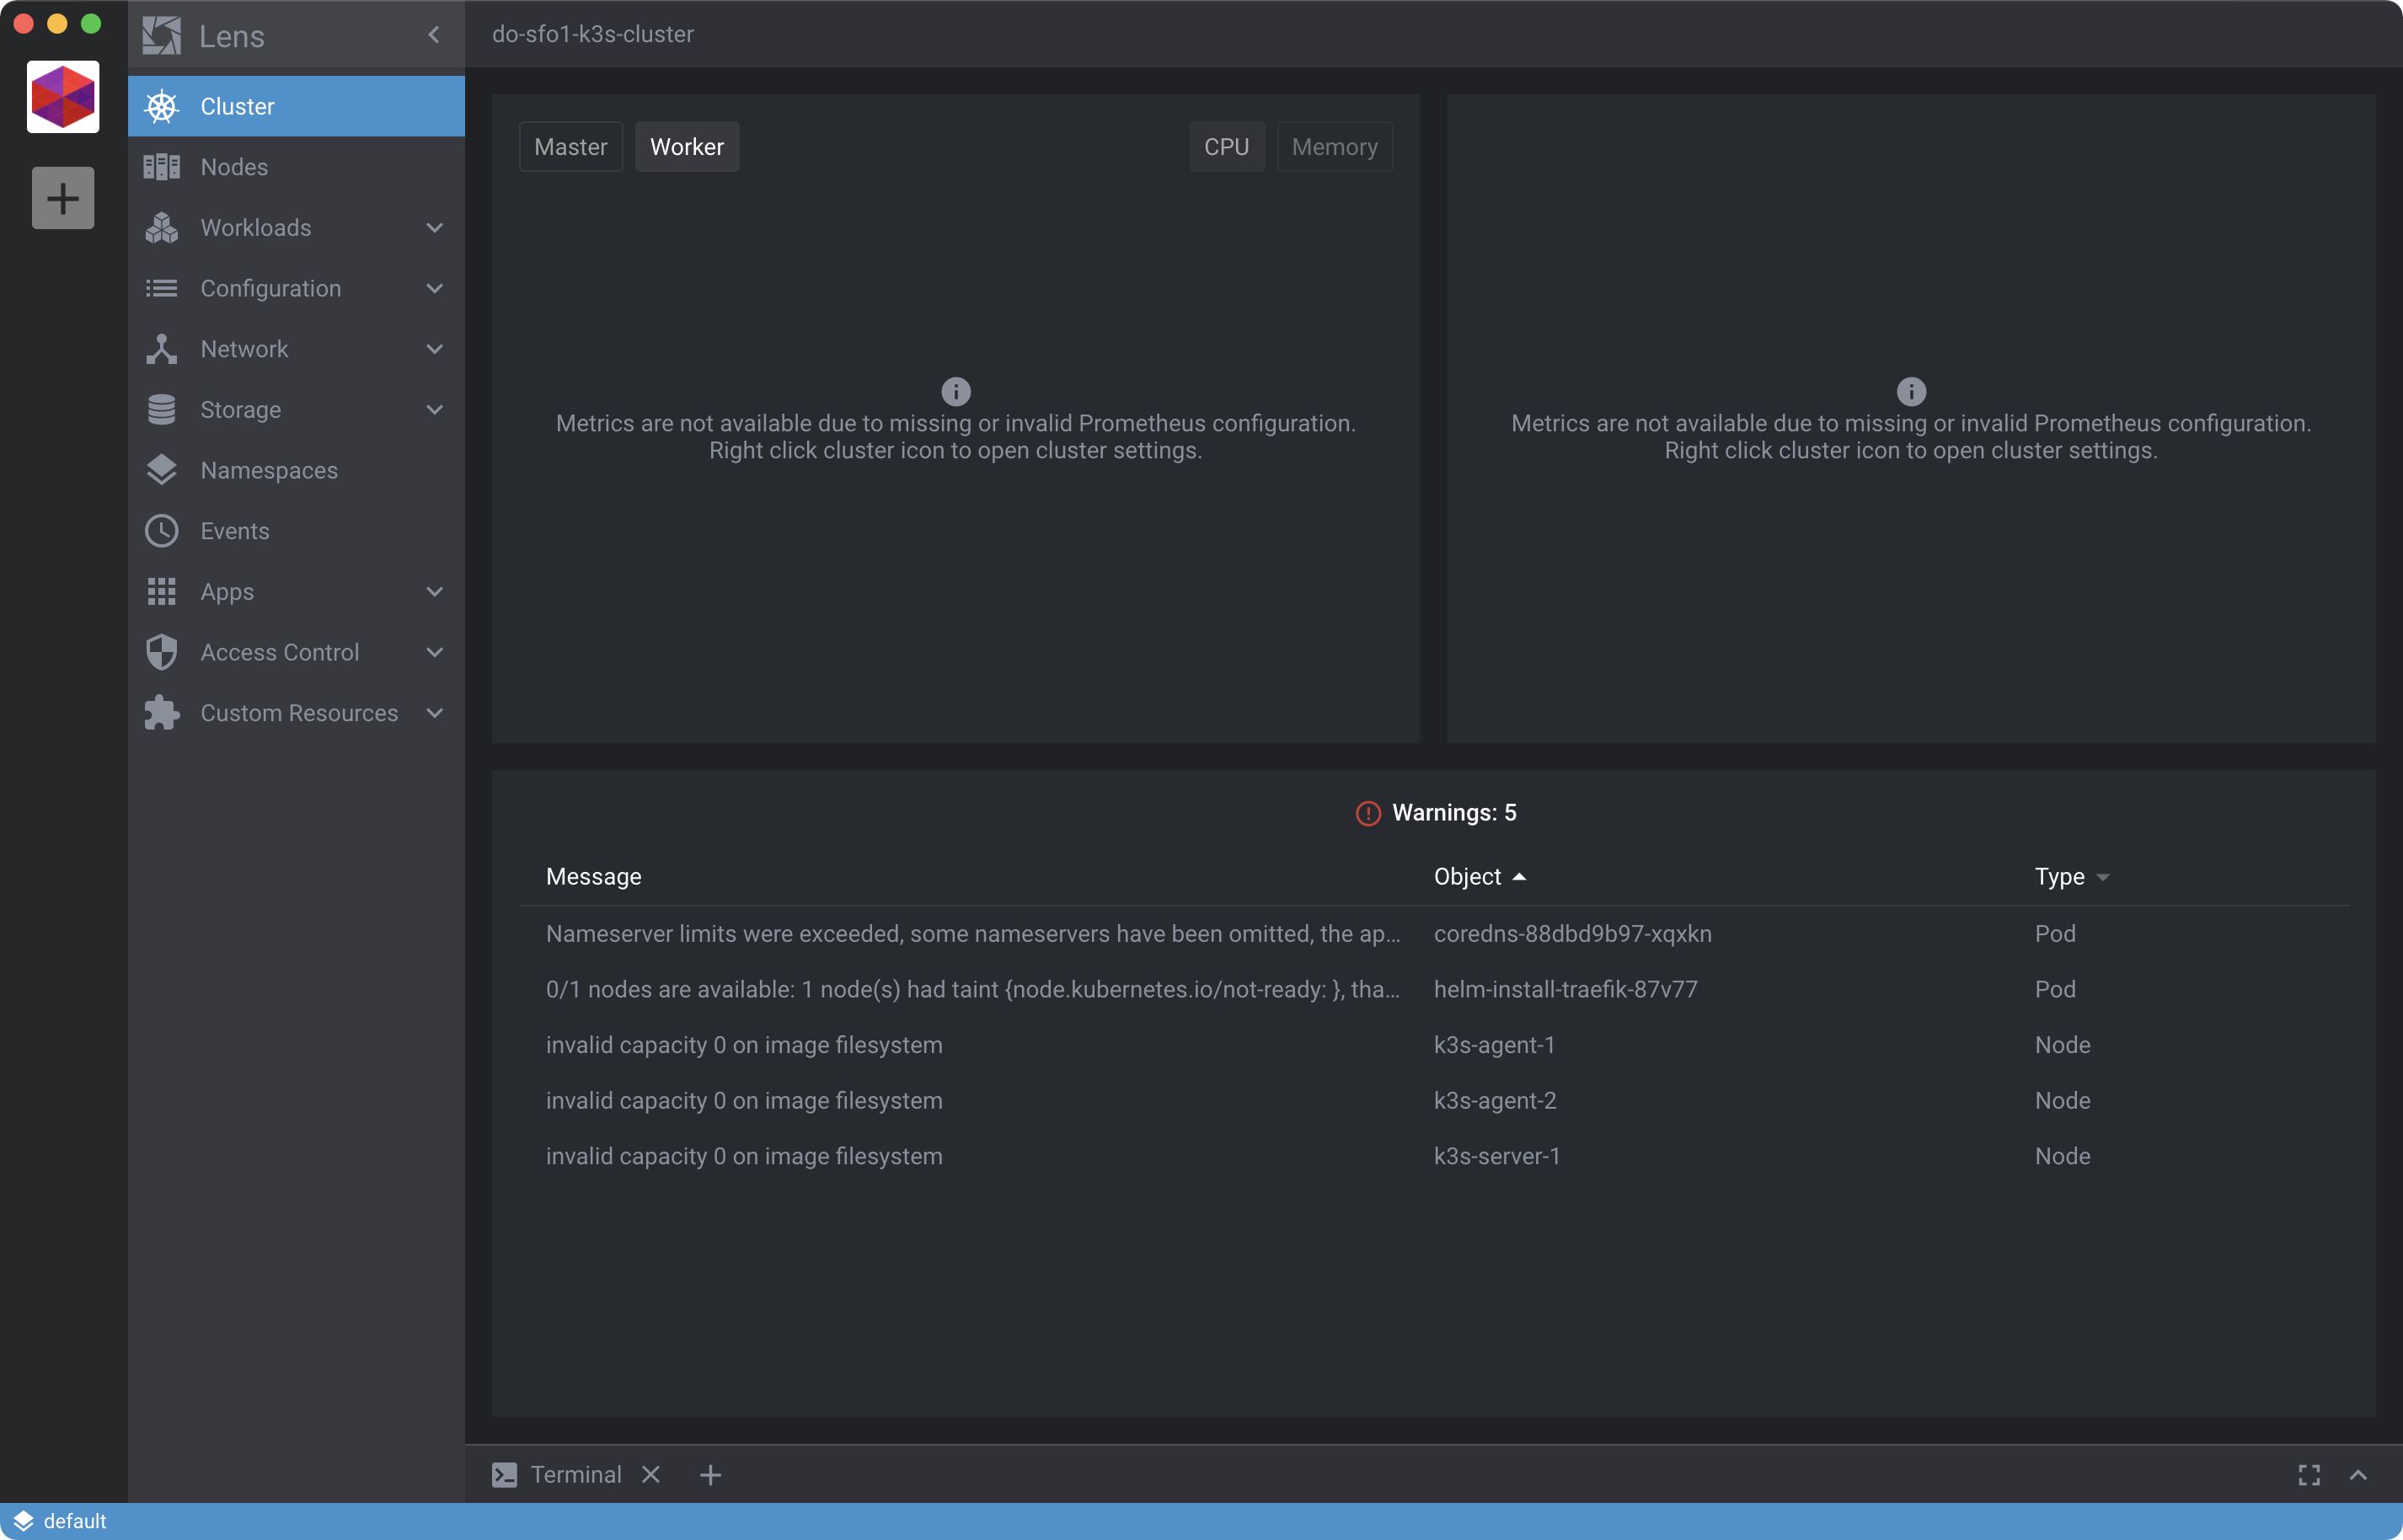Open the Cluster sidebar item
This screenshot has height=1540, width=2403.
pyautogui.click(x=296, y=106)
